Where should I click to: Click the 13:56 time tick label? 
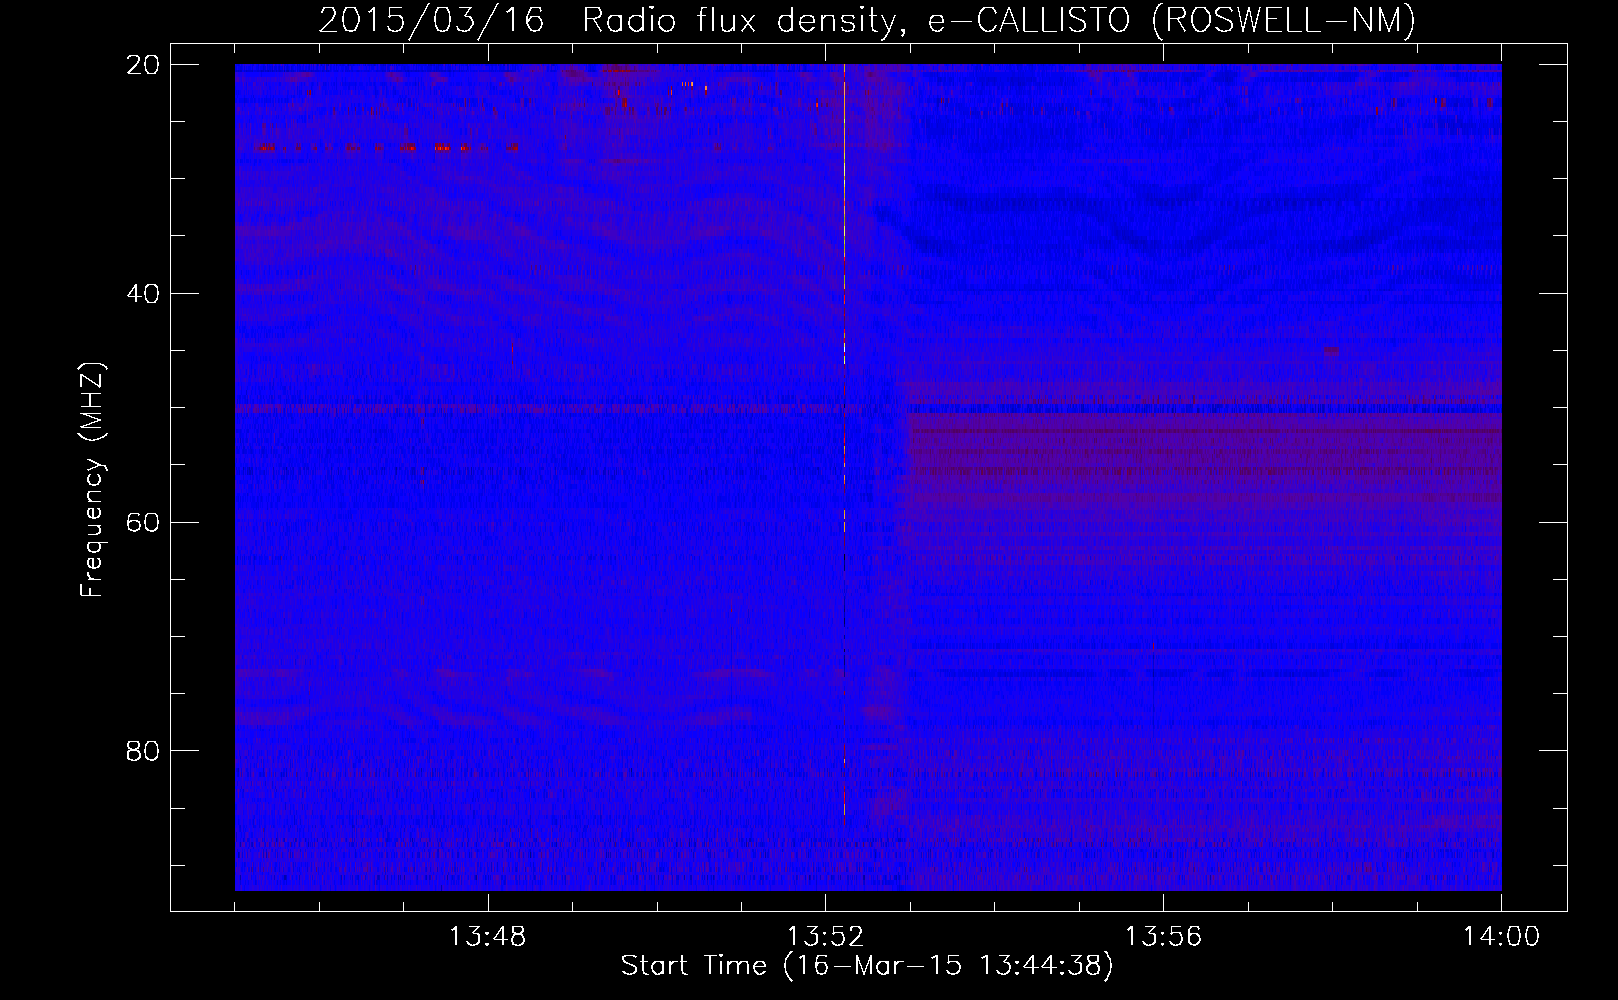tap(1163, 937)
